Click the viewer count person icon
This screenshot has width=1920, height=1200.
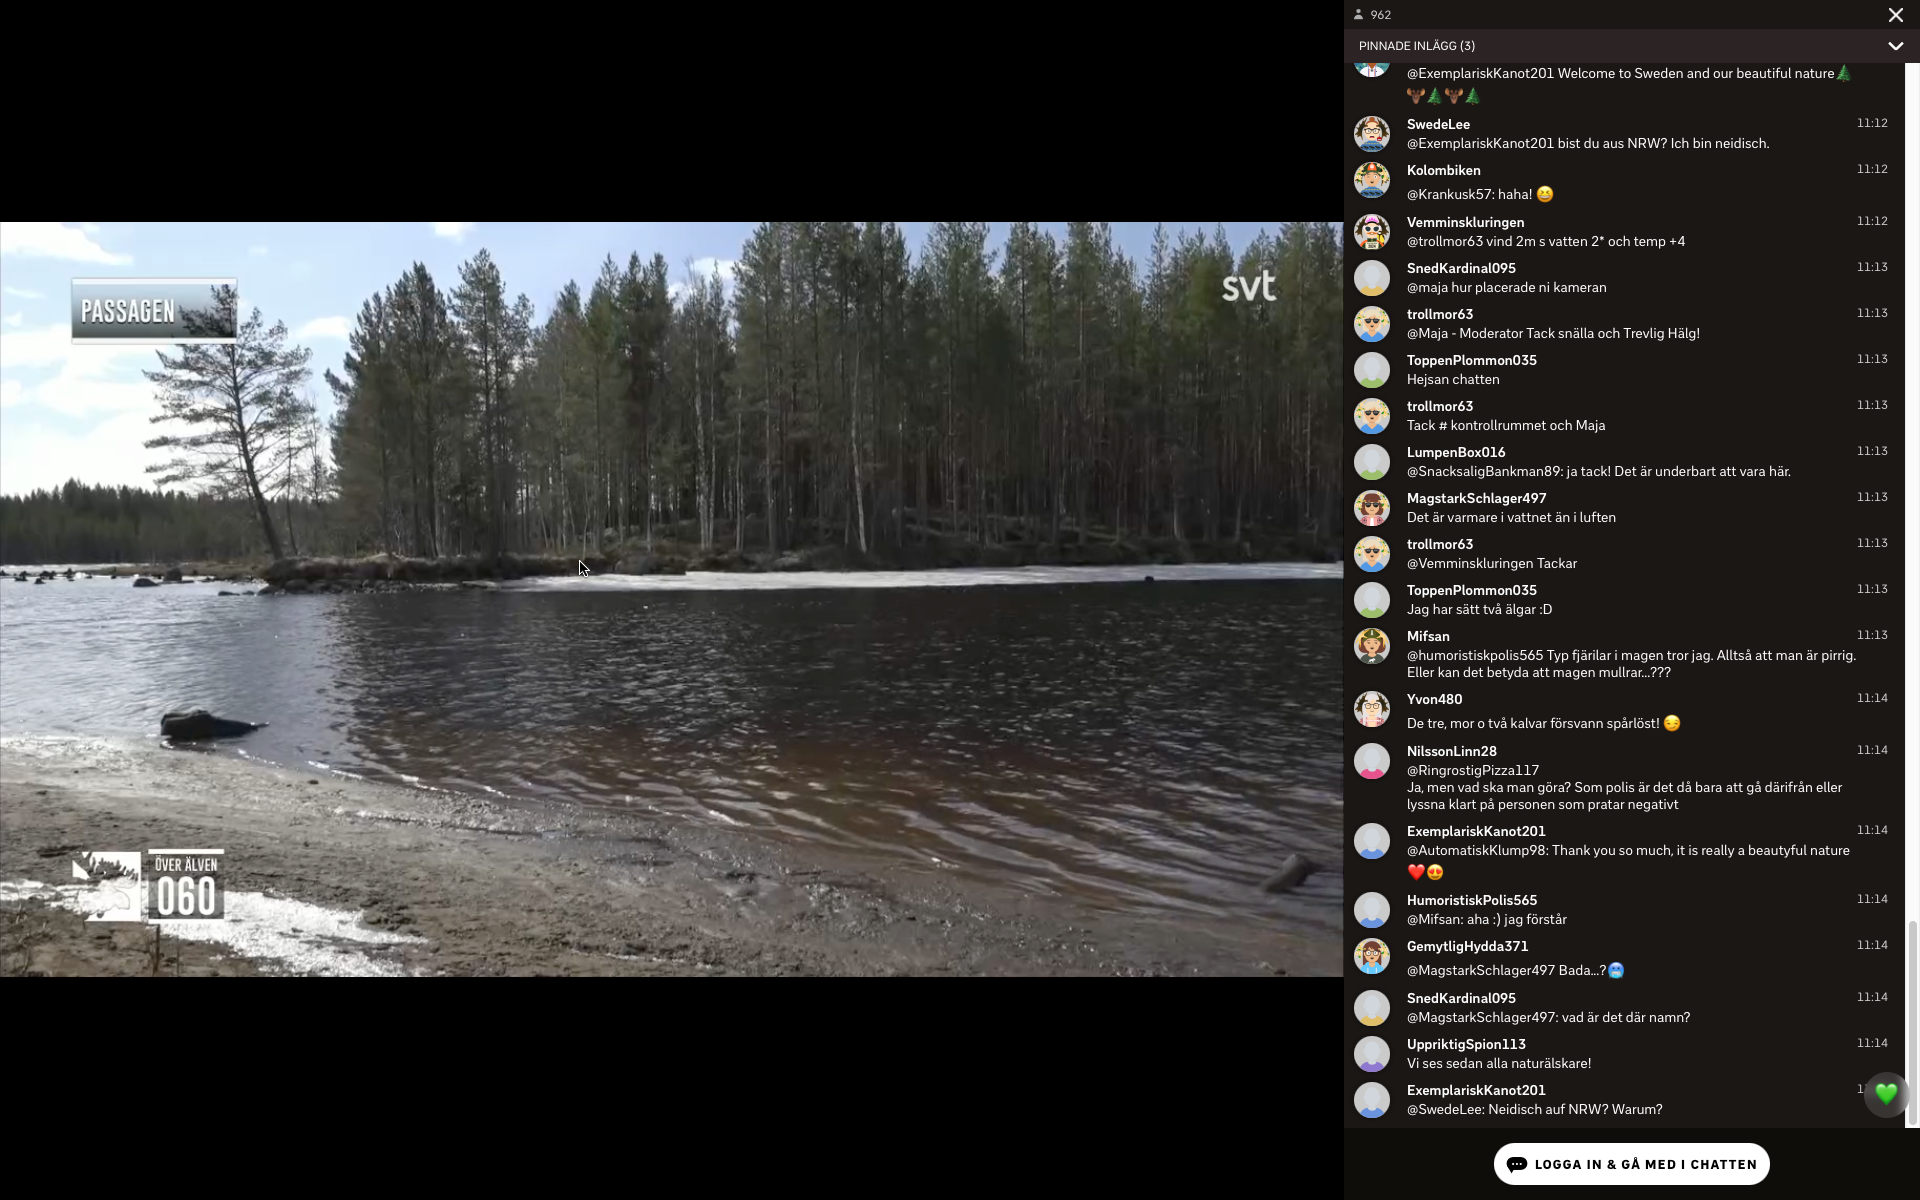coord(1359,15)
